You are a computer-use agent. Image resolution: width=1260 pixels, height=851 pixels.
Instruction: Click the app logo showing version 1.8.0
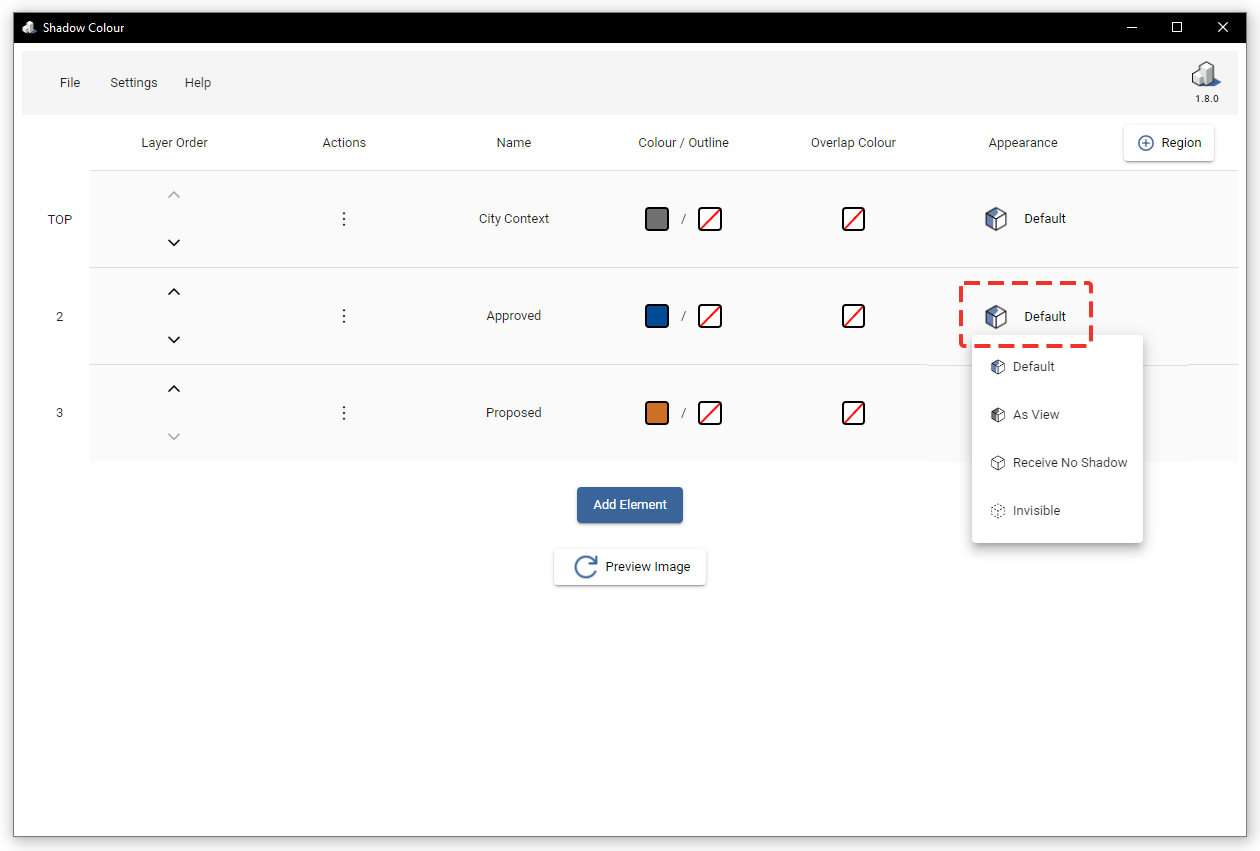tap(1205, 75)
